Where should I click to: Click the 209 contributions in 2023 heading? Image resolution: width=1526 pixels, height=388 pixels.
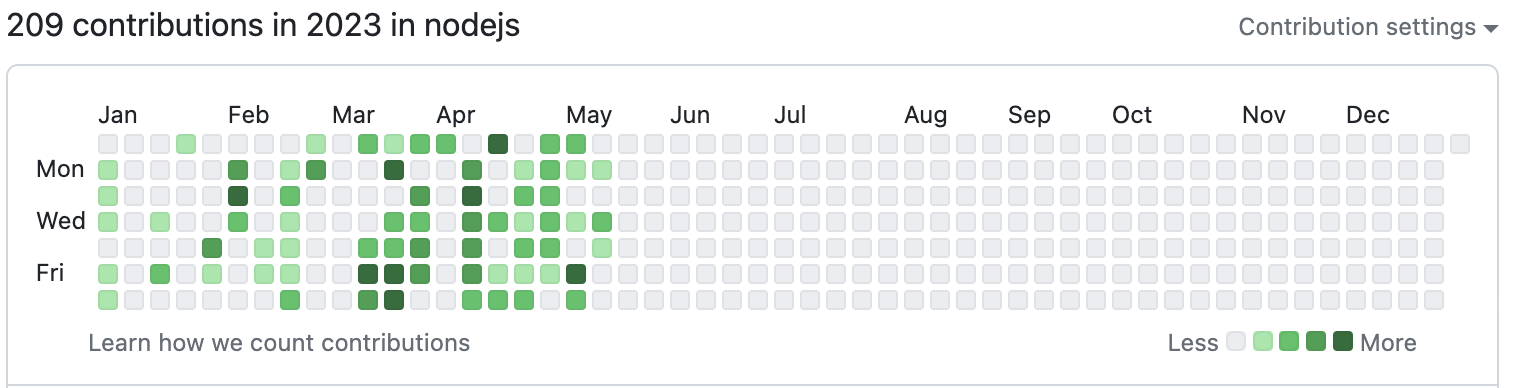[x=263, y=26]
